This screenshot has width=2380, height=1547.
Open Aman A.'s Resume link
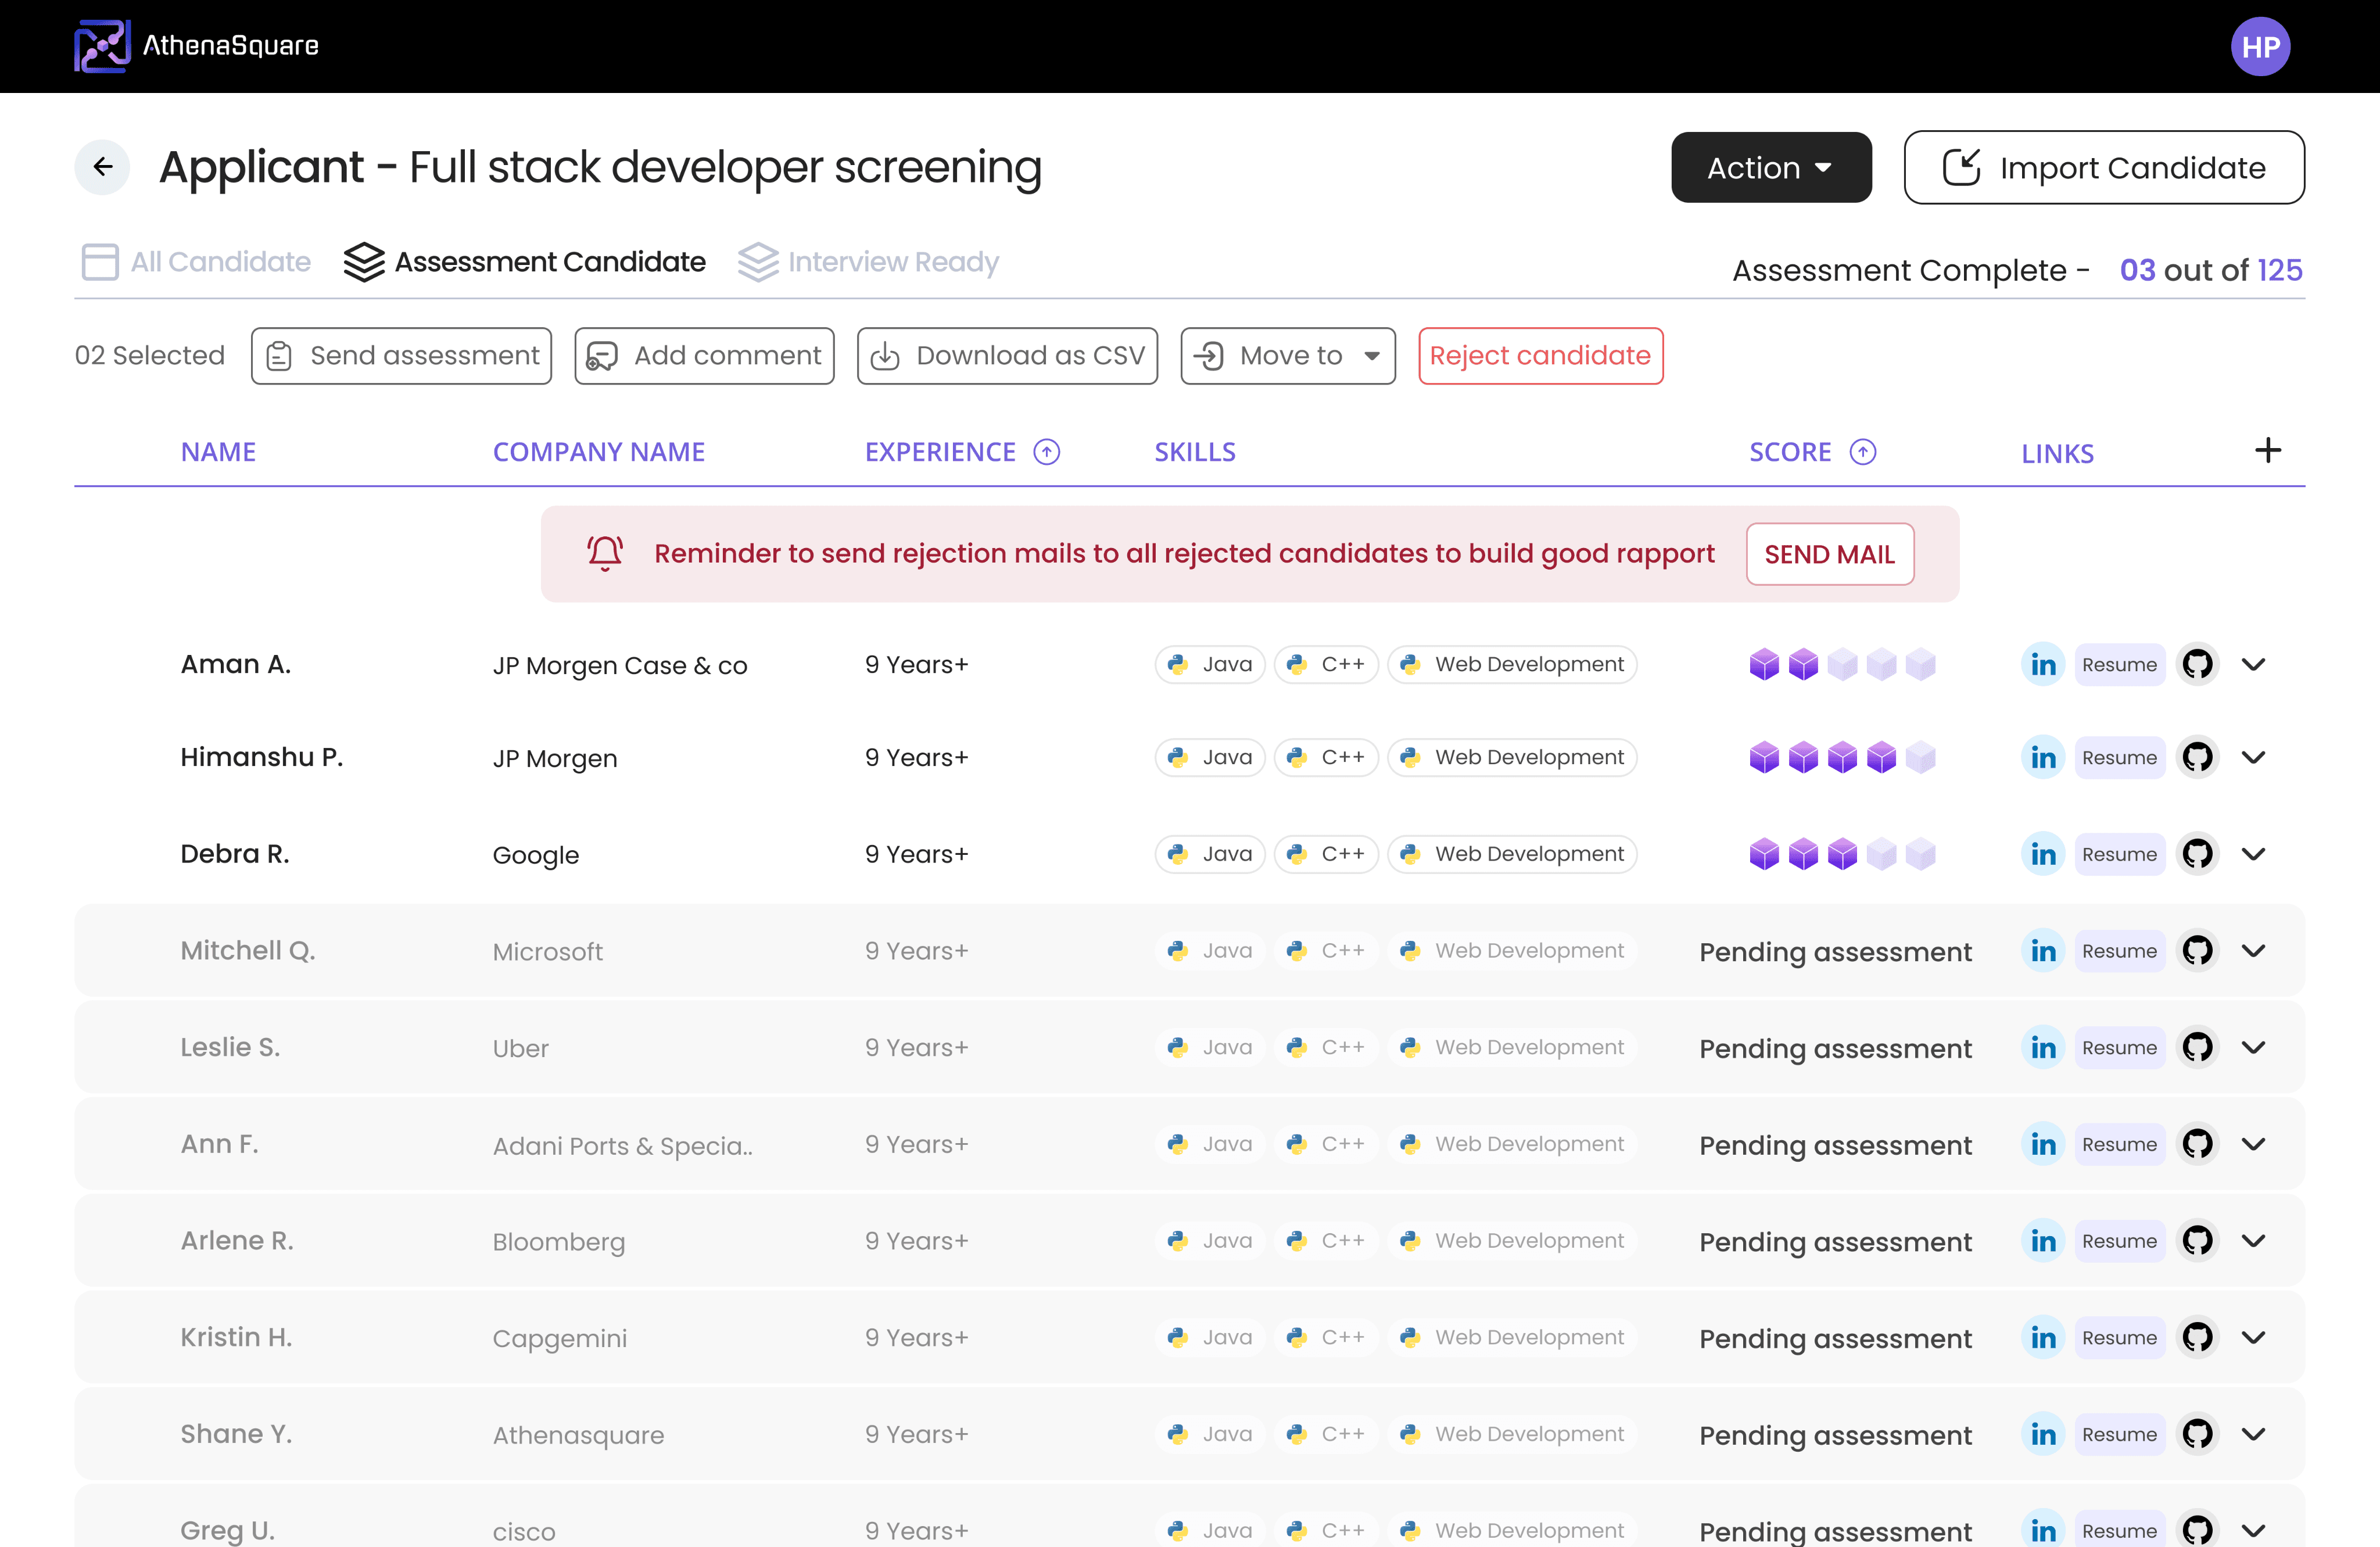2119,664
